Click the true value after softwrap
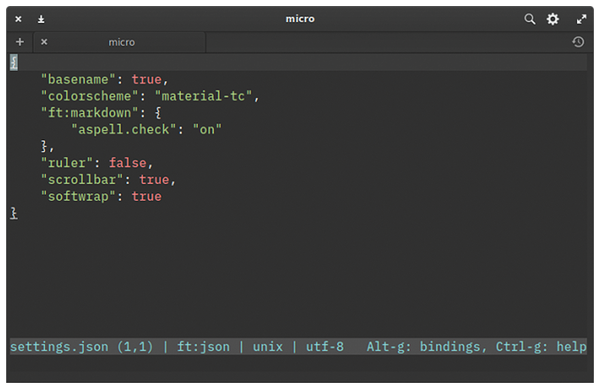 pyautogui.click(x=147, y=197)
